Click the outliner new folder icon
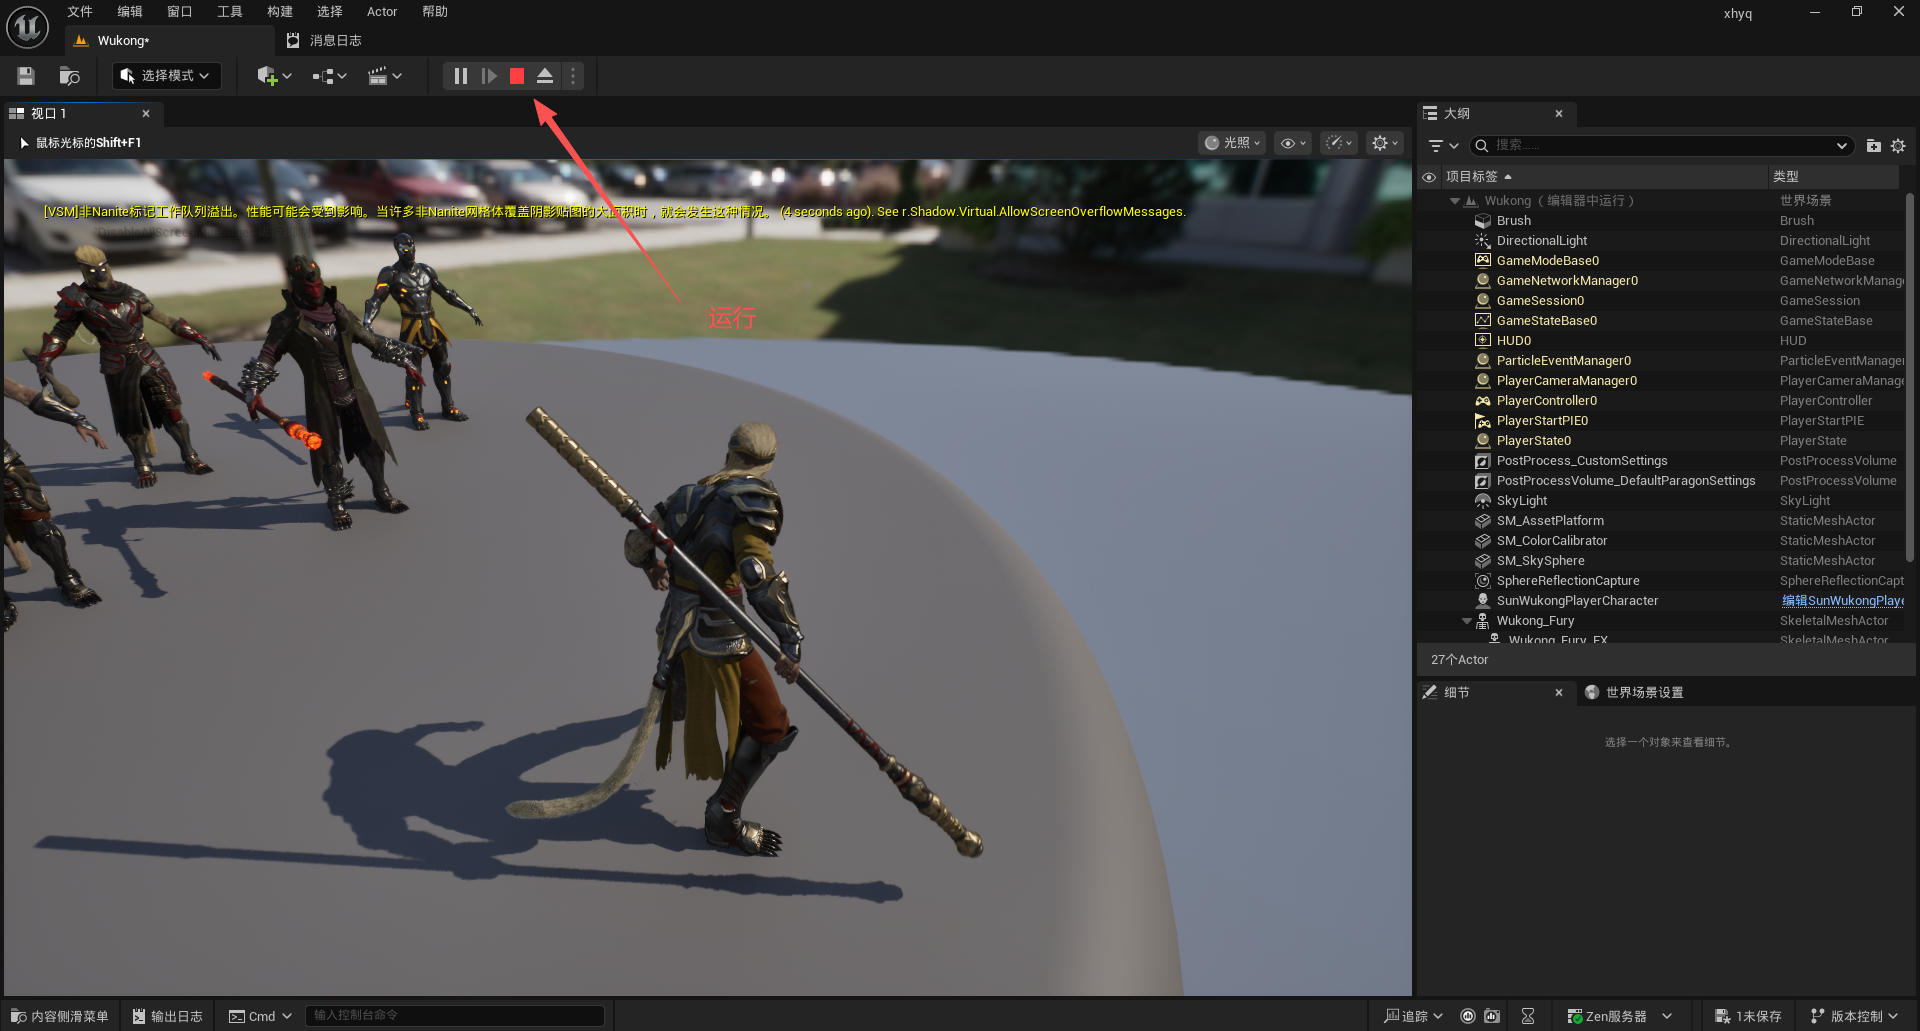Screen dimensions: 1920x1031 [x=1874, y=146]
